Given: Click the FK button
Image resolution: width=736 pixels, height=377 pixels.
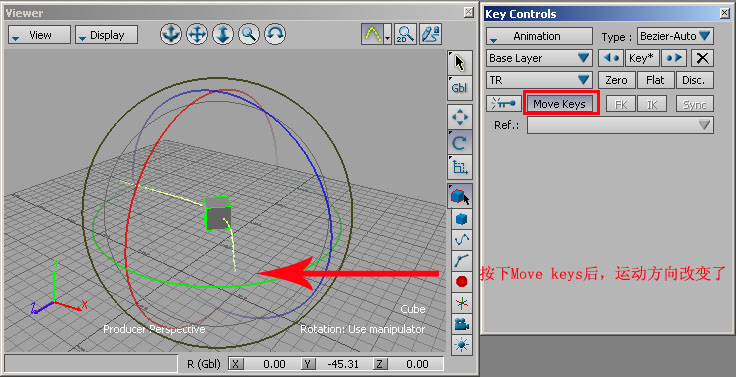Looking at the screenshot, I should [x=621, y=104].
